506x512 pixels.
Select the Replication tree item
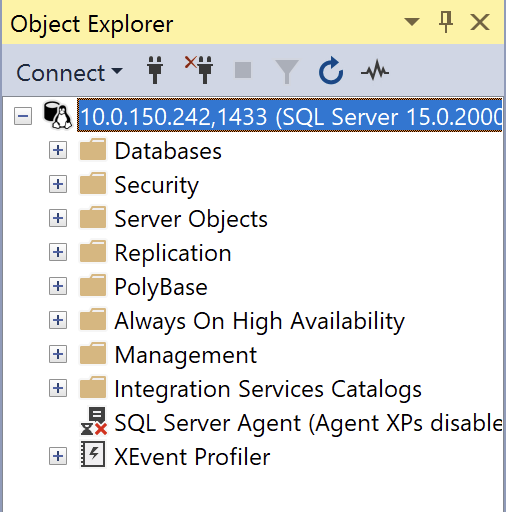[x=173, y=253]
